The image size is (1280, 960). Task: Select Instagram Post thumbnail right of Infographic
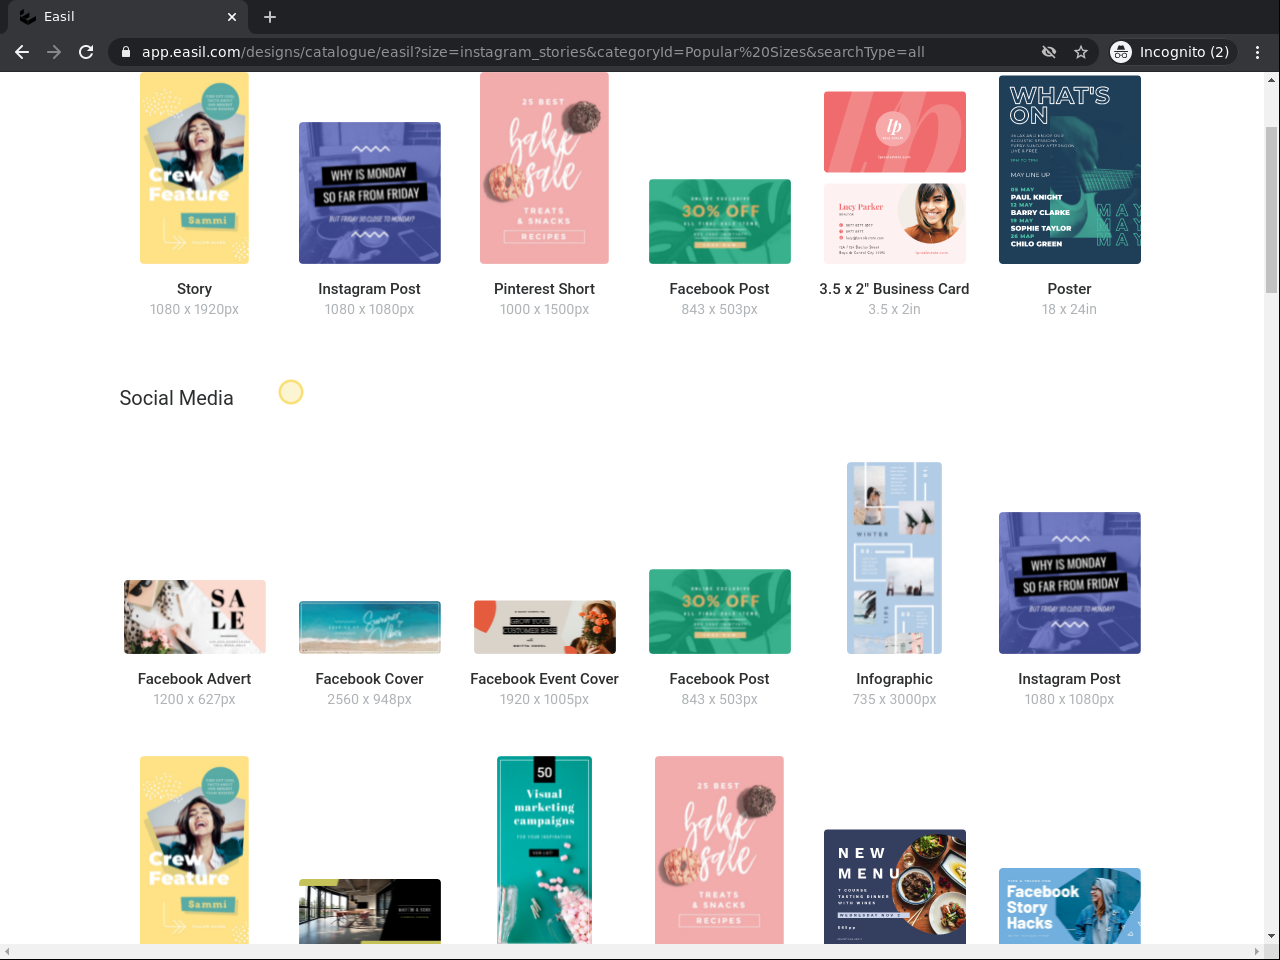[x=1070, y=583]
